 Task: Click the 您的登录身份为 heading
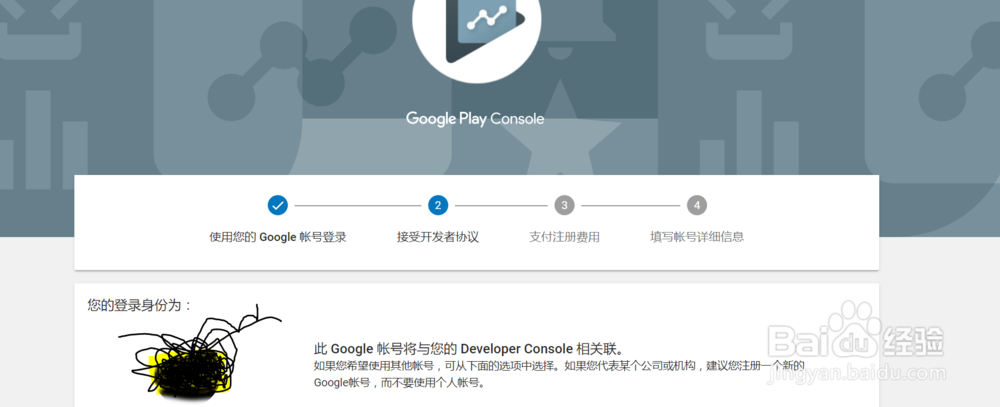(x=140, y=305)
